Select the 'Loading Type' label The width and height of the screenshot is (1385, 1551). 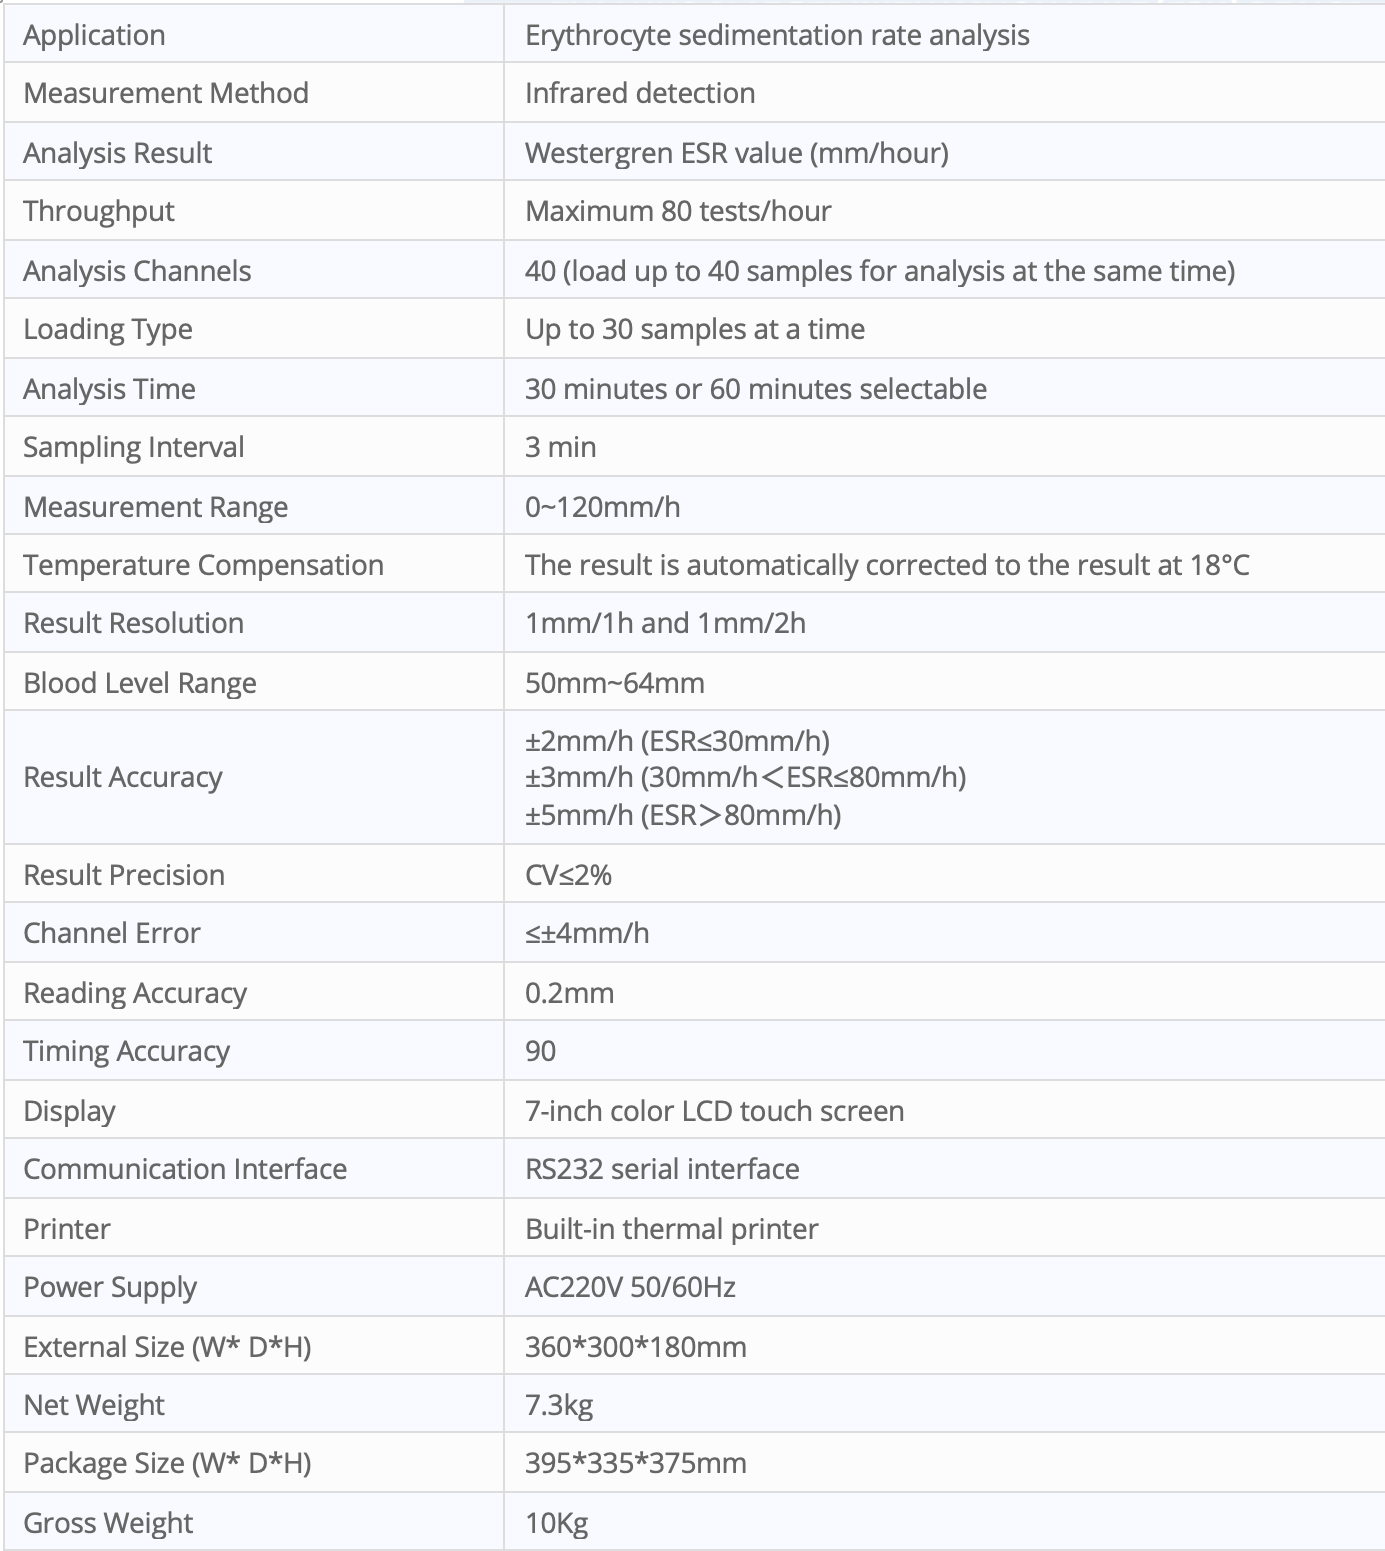pos(108,329)
